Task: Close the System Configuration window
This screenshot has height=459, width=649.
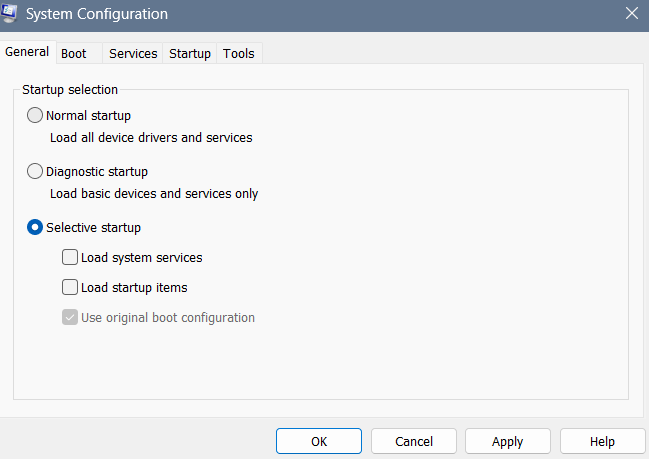Action: coord(630,14)
